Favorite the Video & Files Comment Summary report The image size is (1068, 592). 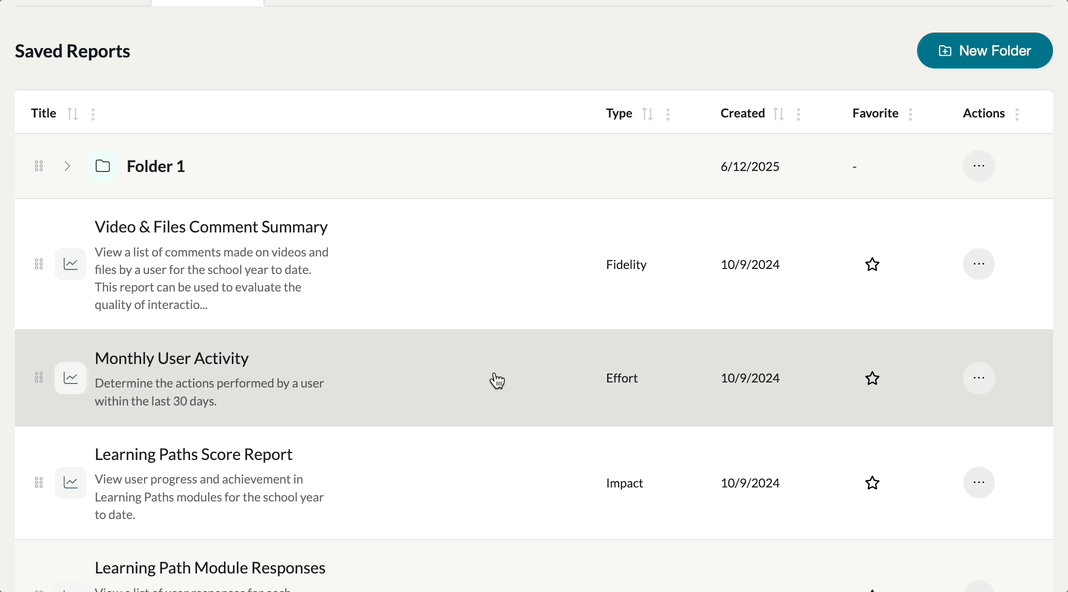[x=872, y=265]
